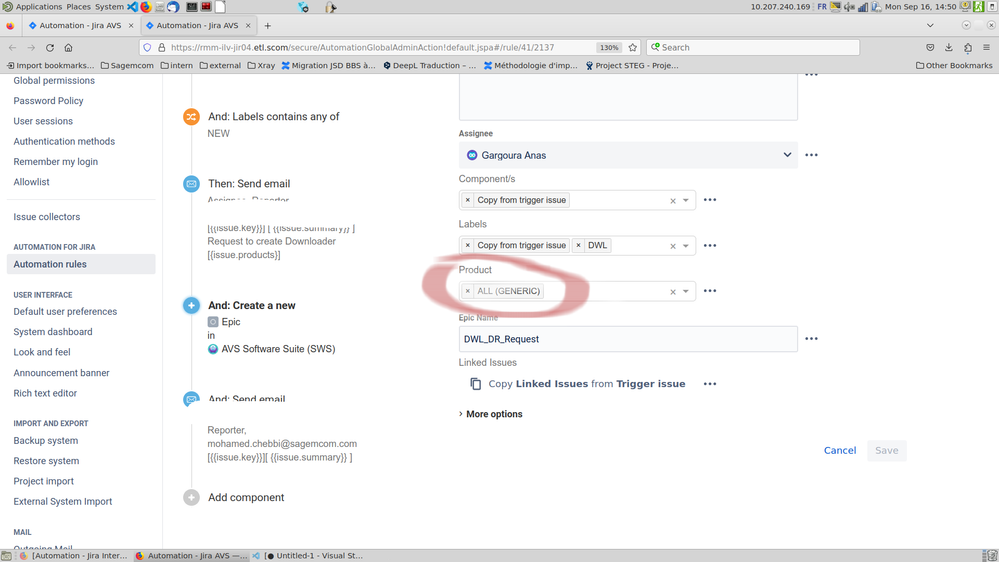Open more options for Component/s field

[x=710, y=200]
